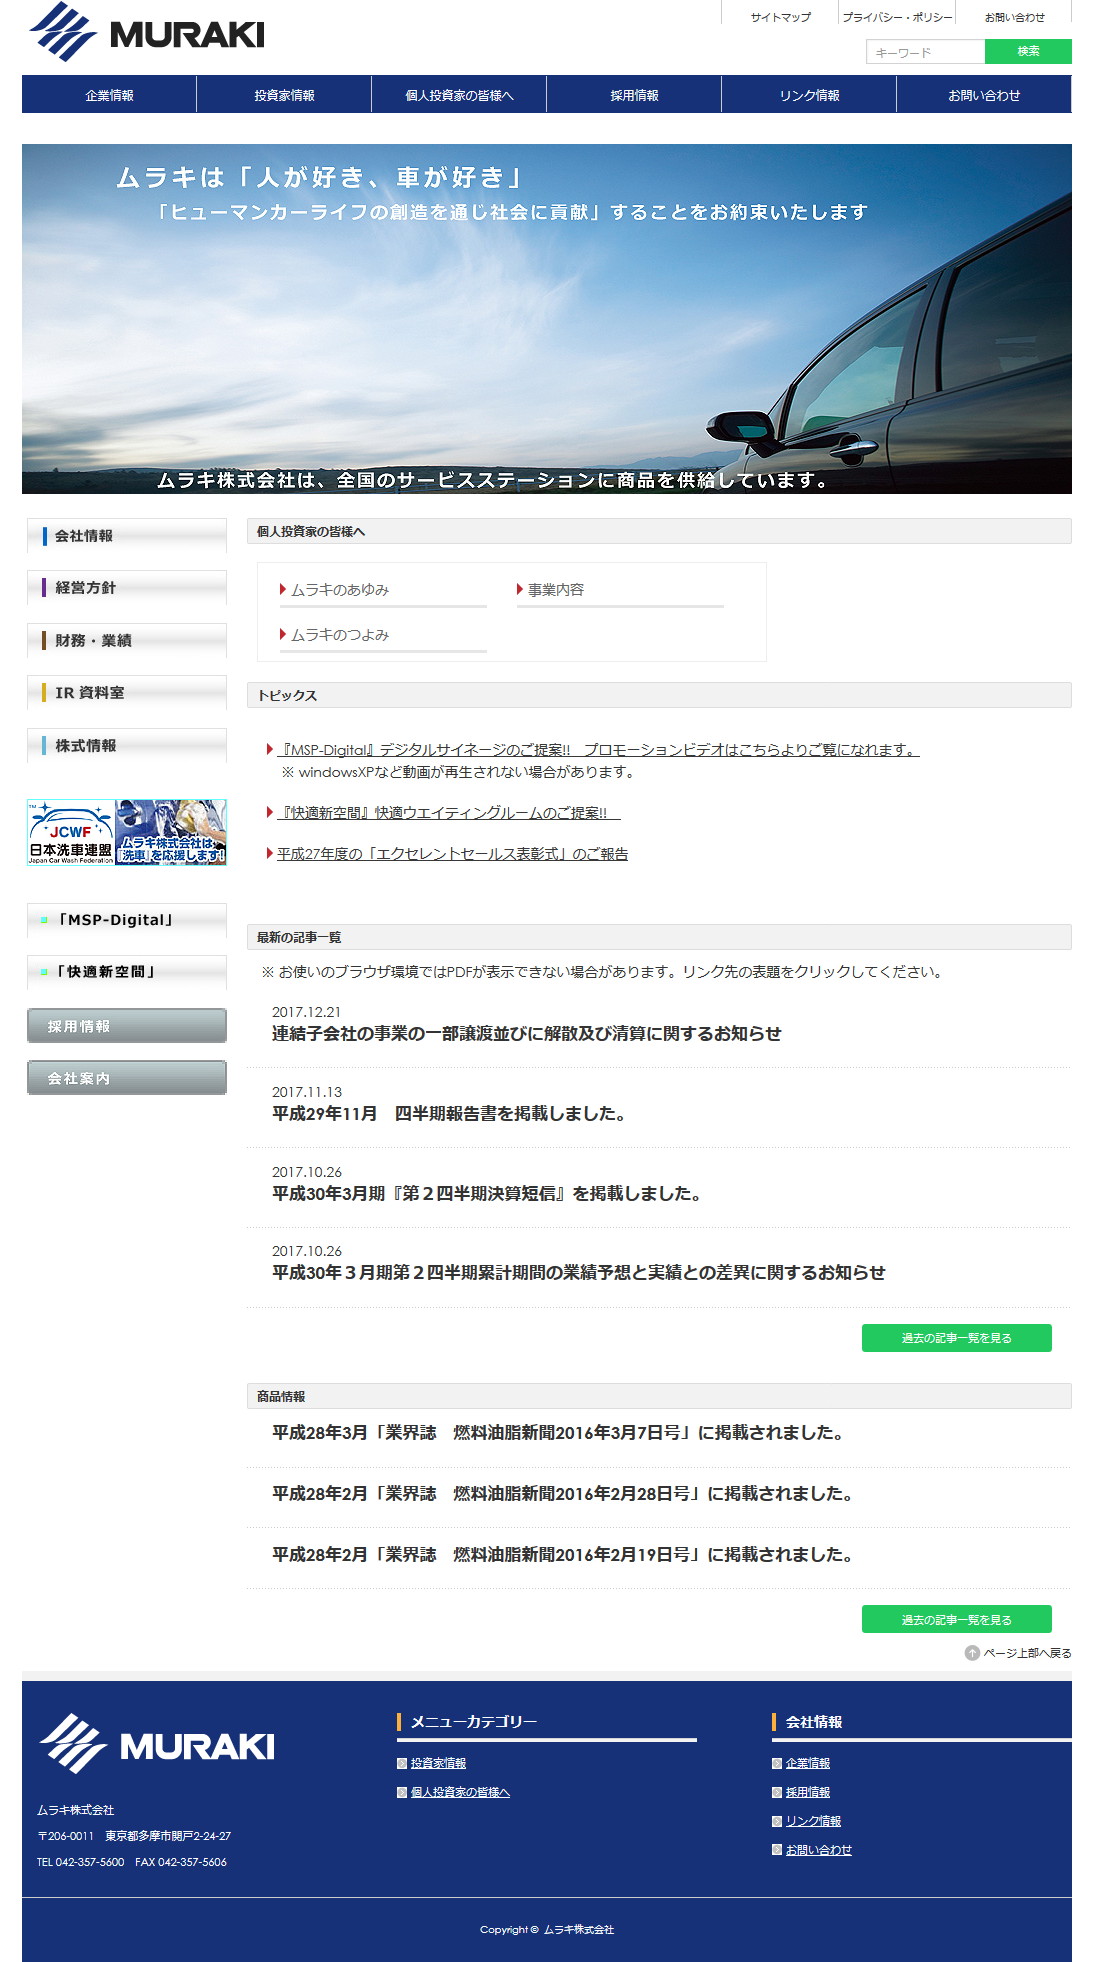This screenshot has width=1094, height=1962.
Task: Open サイトマップ in the top utility bar
Action: click(x=780, y=17)
